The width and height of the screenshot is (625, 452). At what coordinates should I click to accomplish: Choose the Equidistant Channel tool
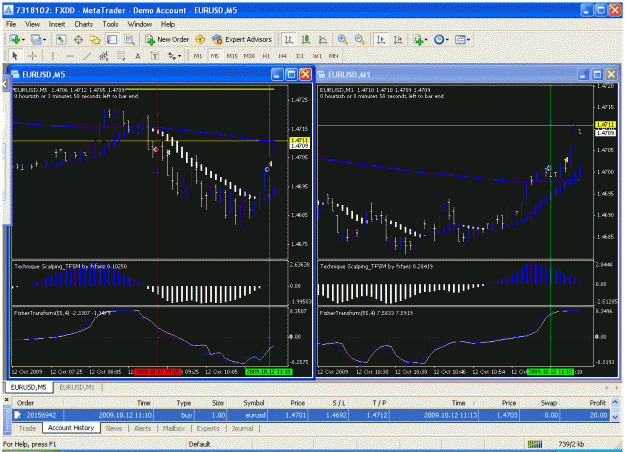[104, 56]
